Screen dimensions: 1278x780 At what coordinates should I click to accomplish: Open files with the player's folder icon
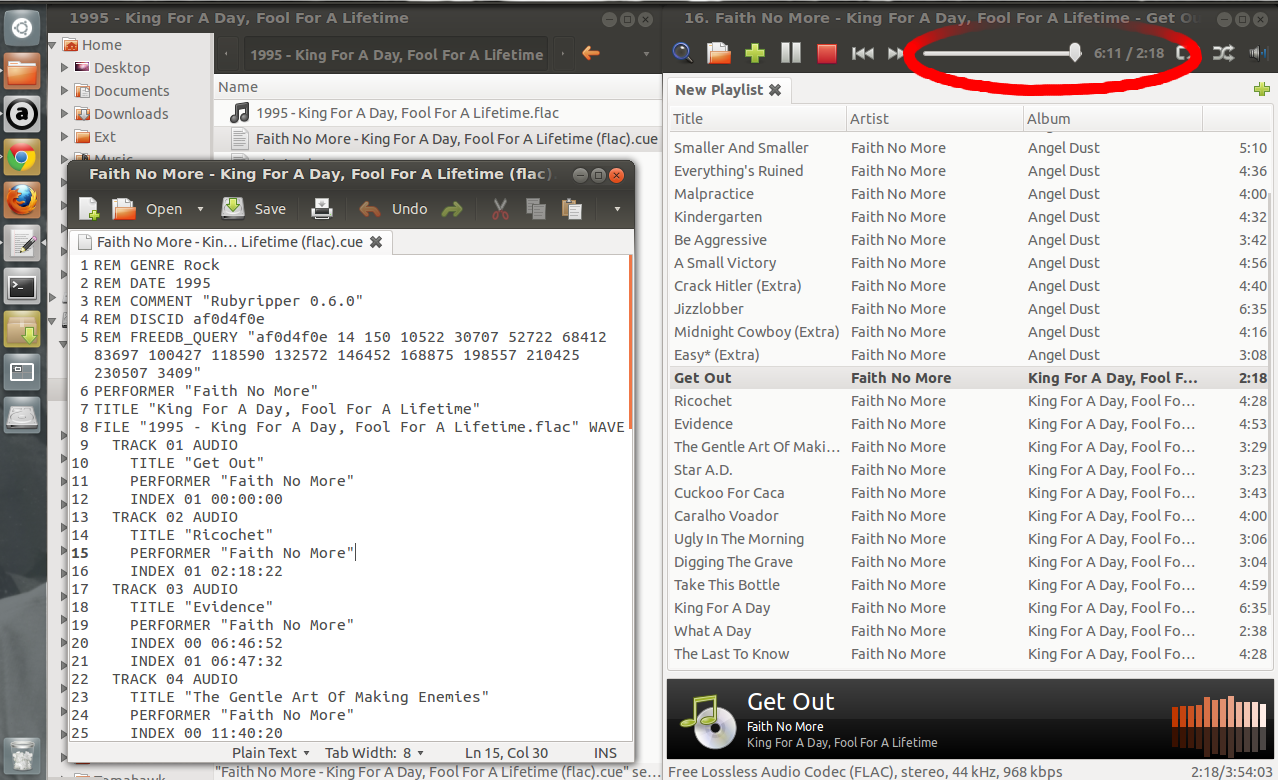tap(718, 53)
